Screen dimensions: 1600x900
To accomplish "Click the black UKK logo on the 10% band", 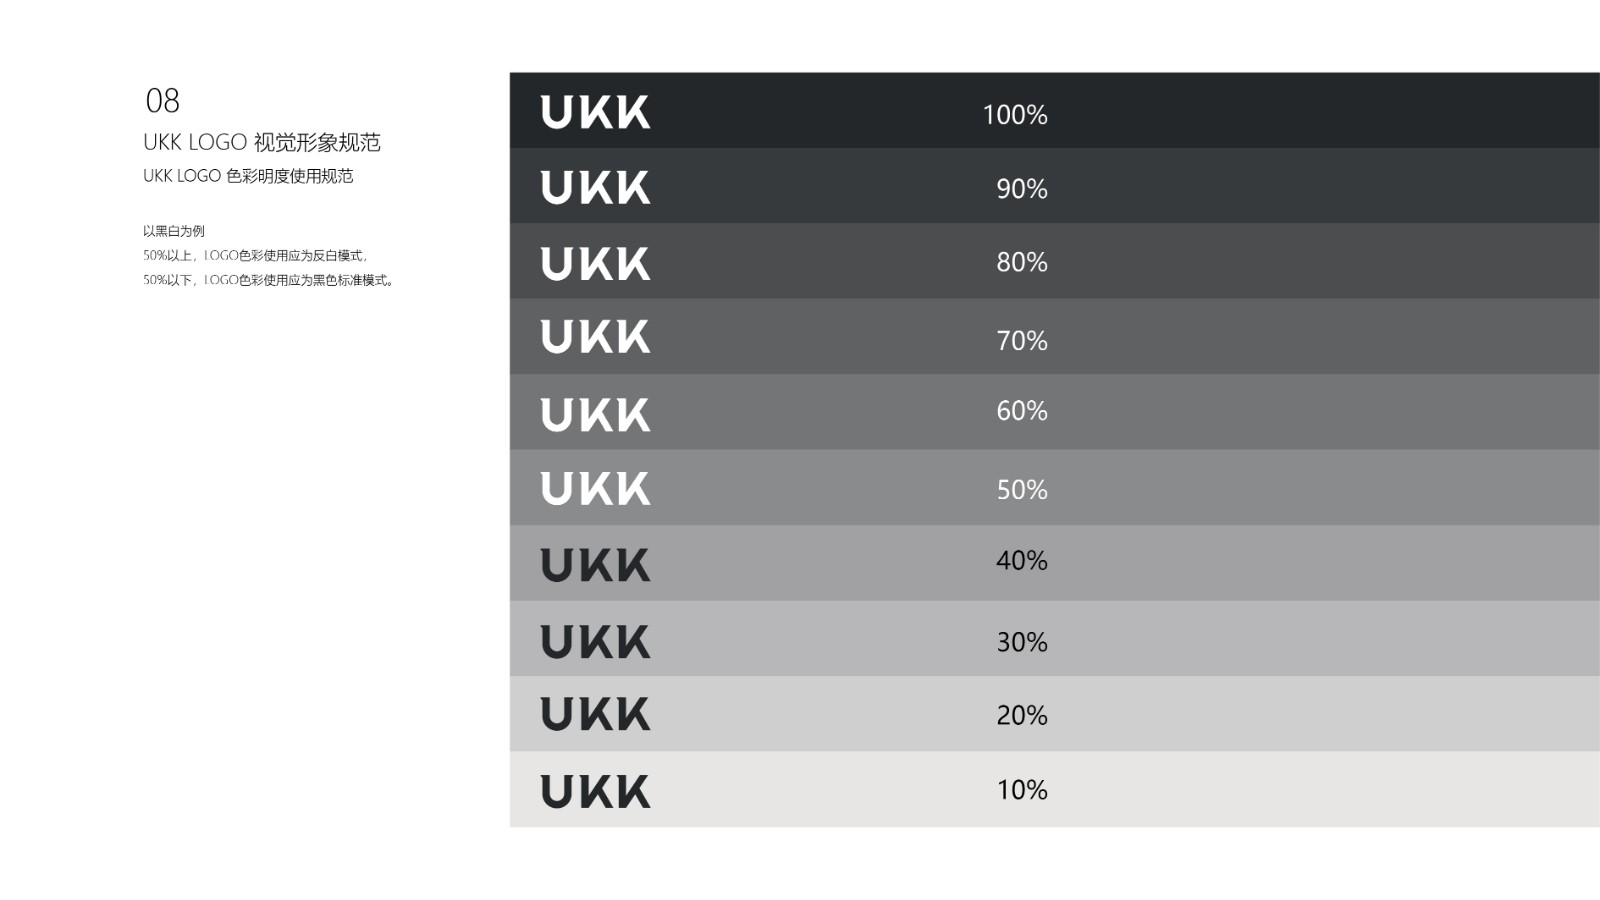I will 595,791.
